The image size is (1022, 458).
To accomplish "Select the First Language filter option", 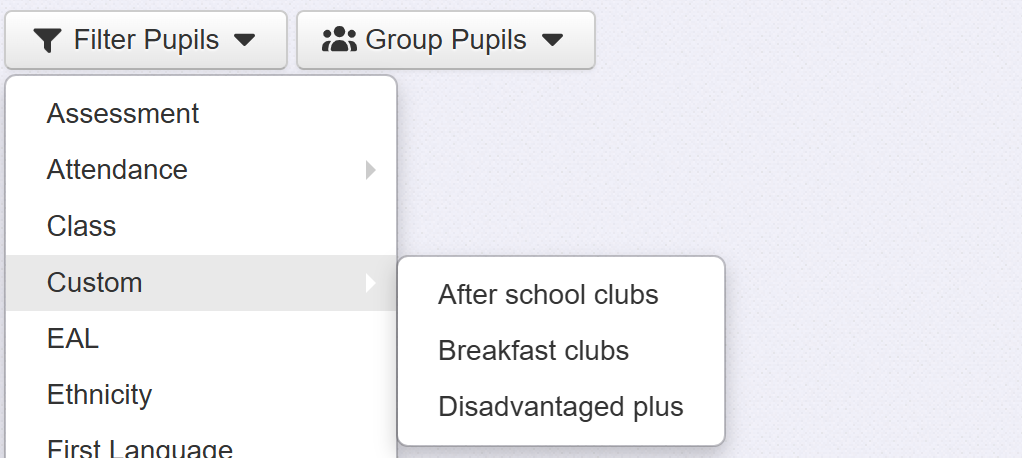I will [x=140, y=448].
